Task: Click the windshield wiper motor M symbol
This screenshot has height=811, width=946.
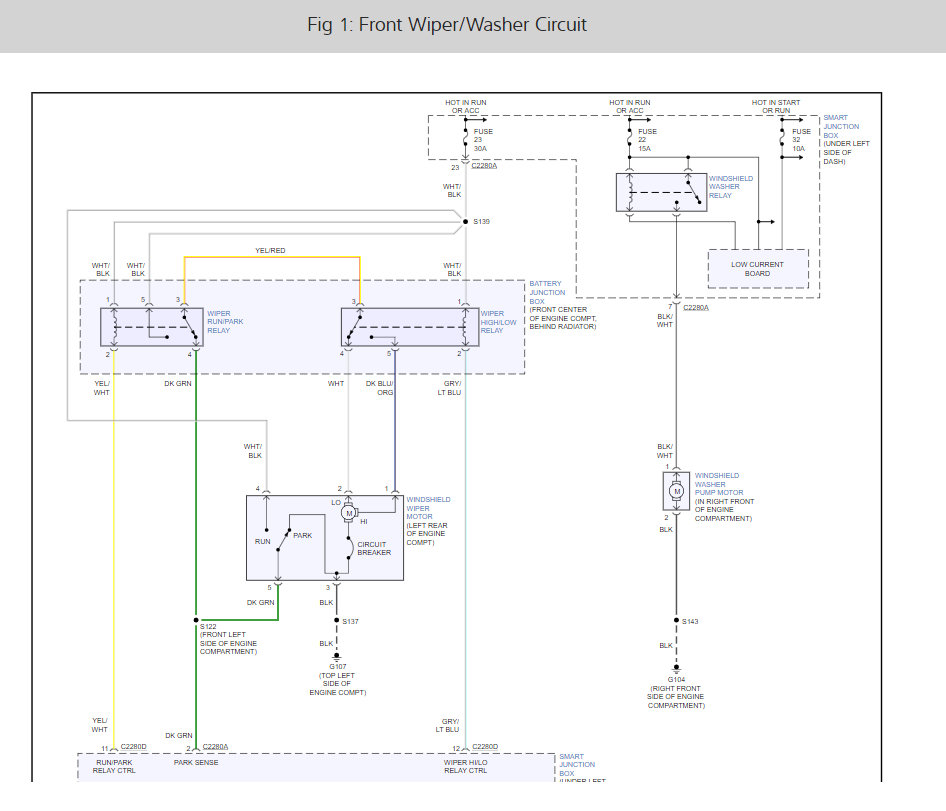Action: 348,512
